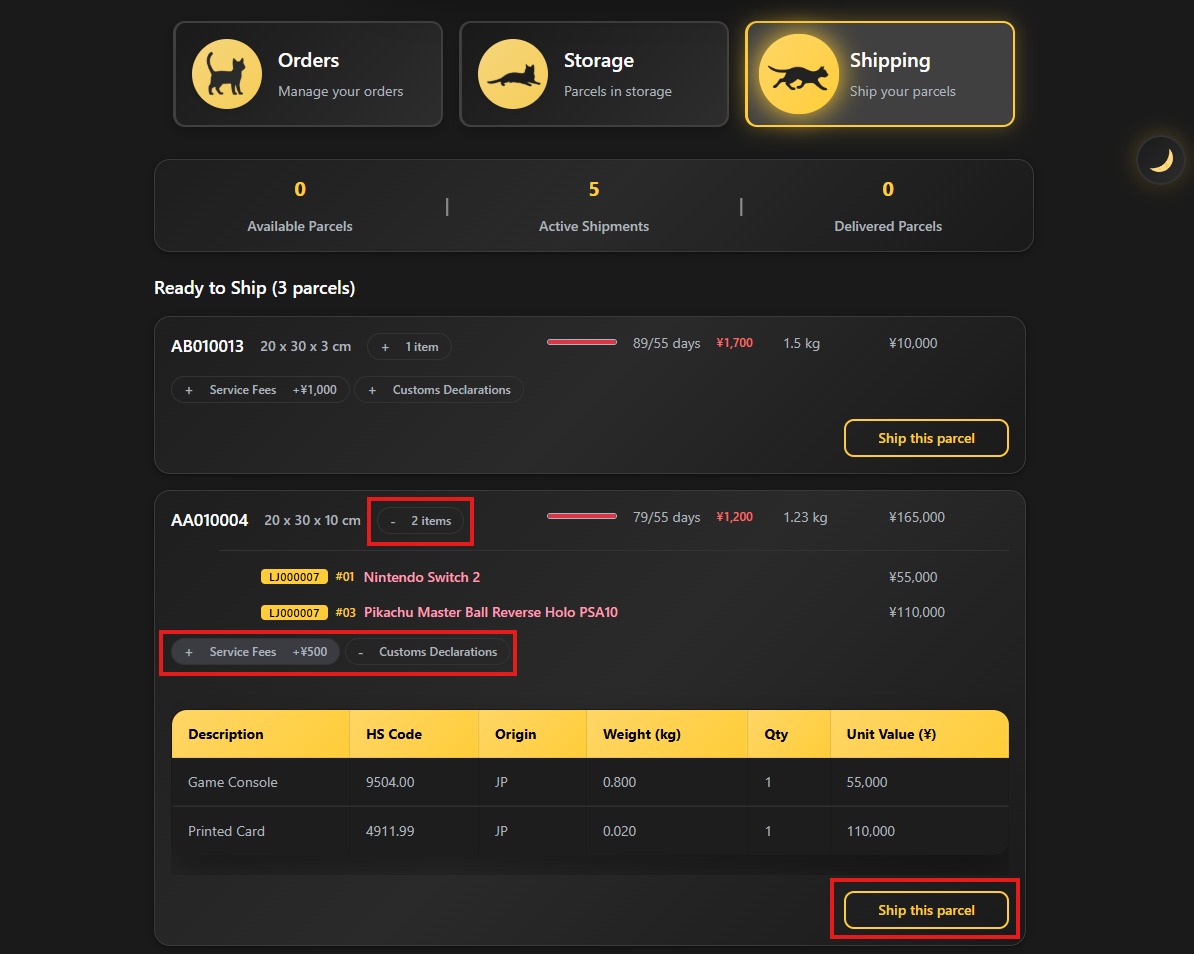The image size is (1194, 954).
Task: Expand Service Fees +¥1,000 for AB010013
Action: (260, 390)
